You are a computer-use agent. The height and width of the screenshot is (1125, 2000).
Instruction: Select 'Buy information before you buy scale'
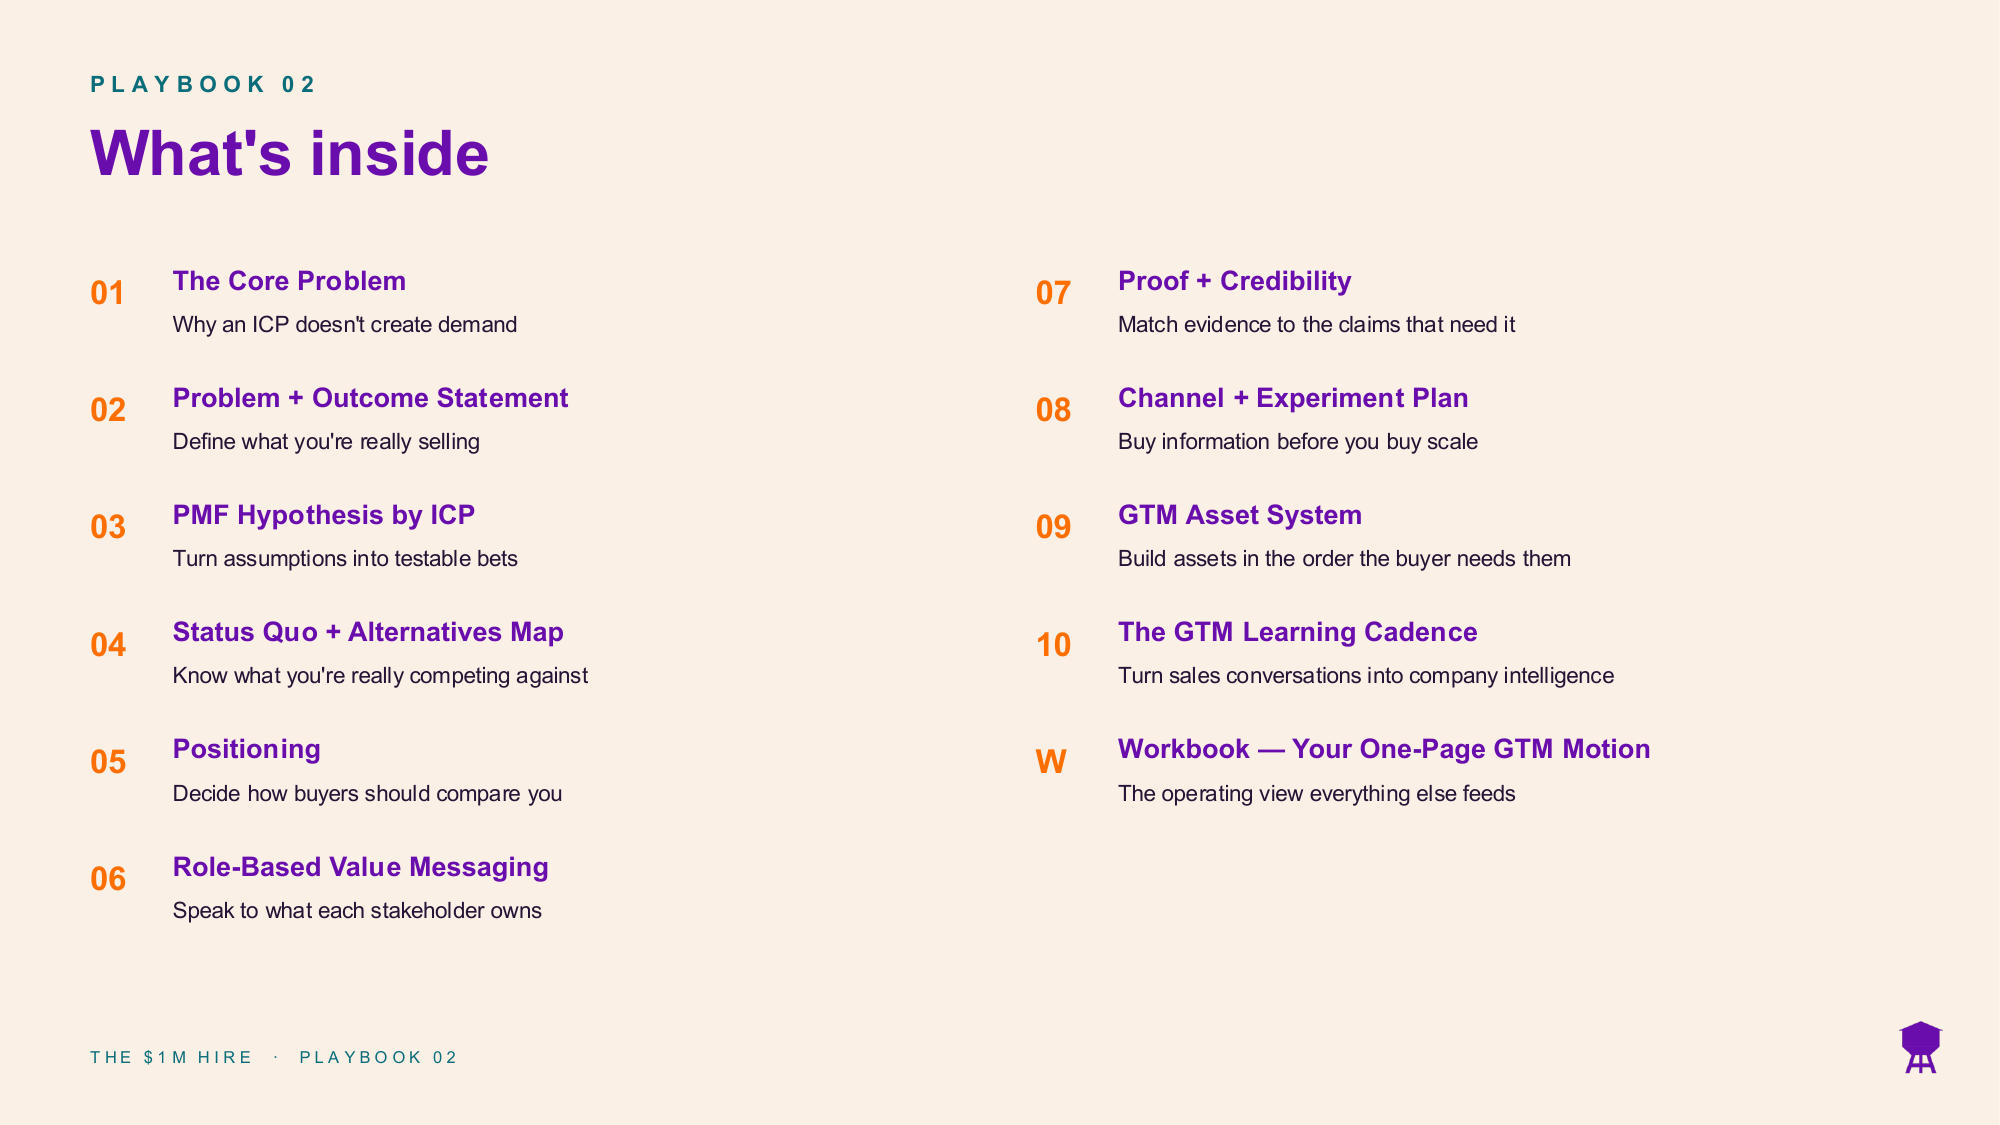point(1298,442)
